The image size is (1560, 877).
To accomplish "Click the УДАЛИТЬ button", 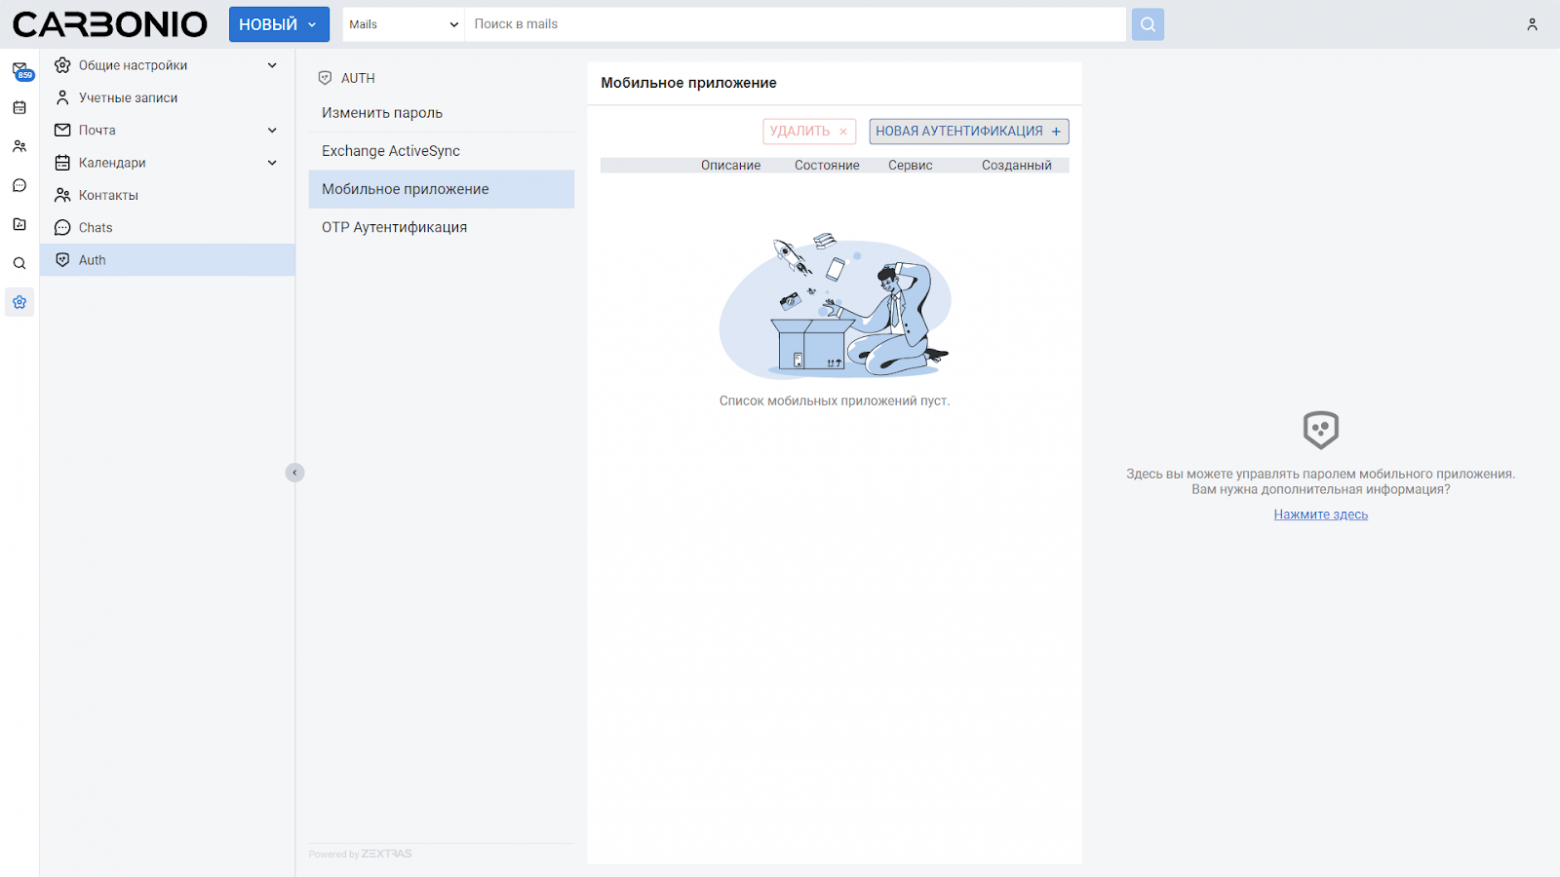I will [809, 131].
